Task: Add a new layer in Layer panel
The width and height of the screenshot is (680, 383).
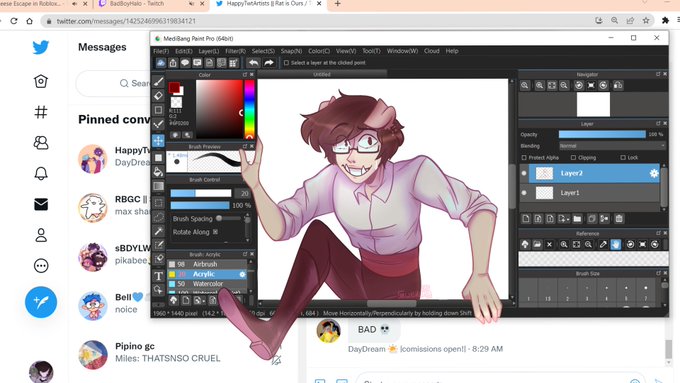Action: [526, 219]
